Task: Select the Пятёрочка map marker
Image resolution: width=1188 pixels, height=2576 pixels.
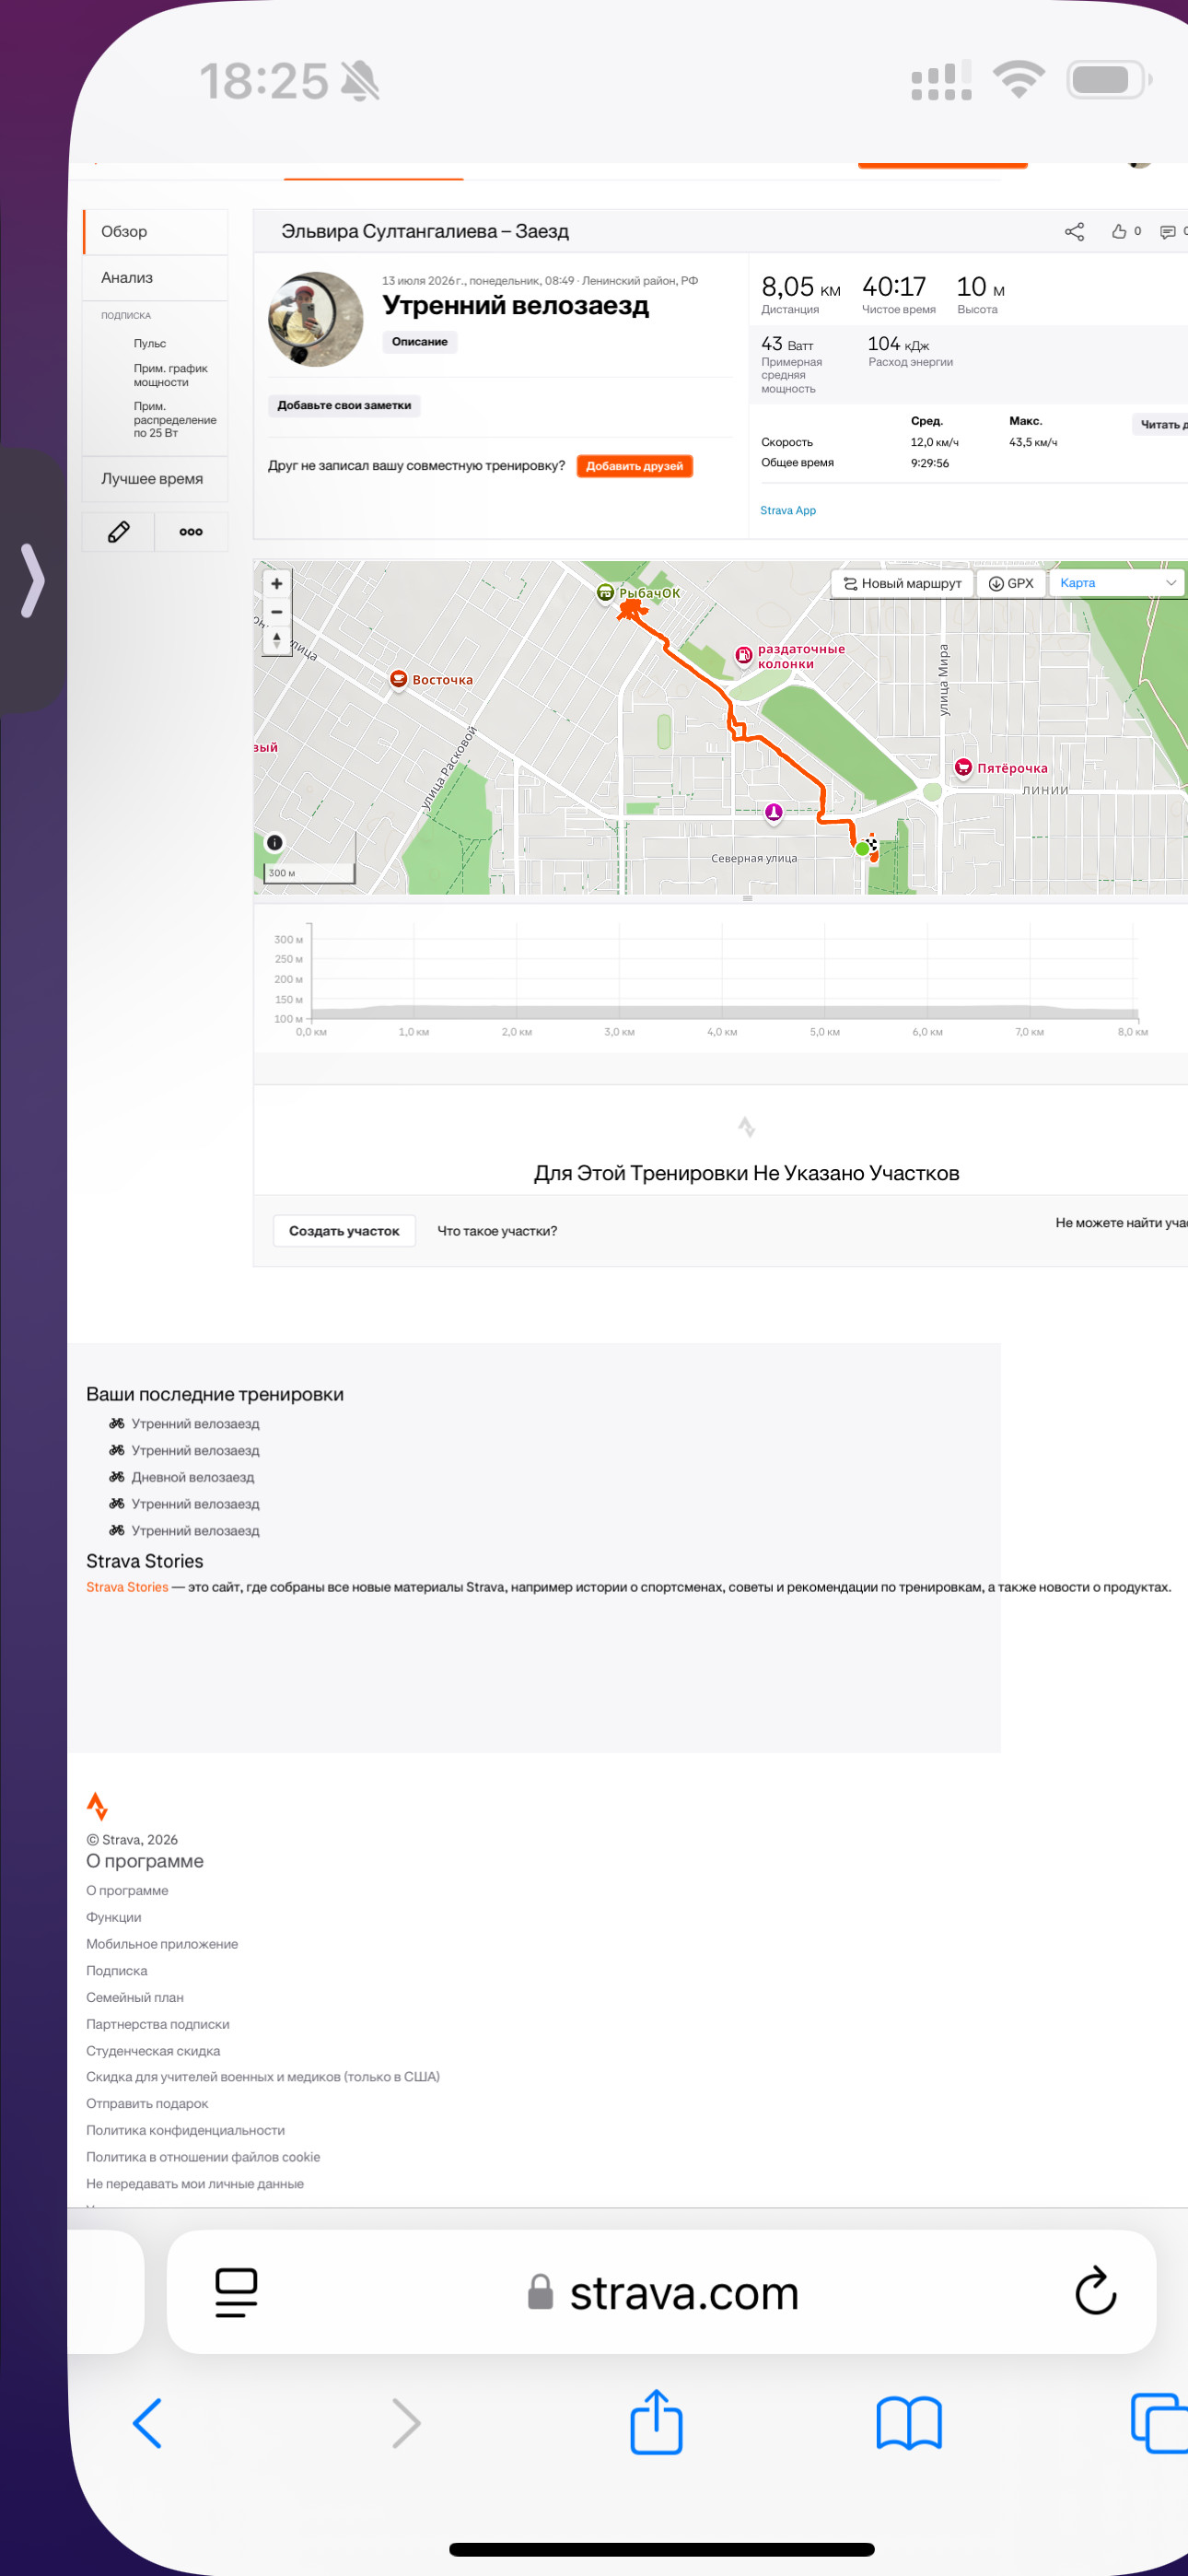Action: tap(963, 767)
